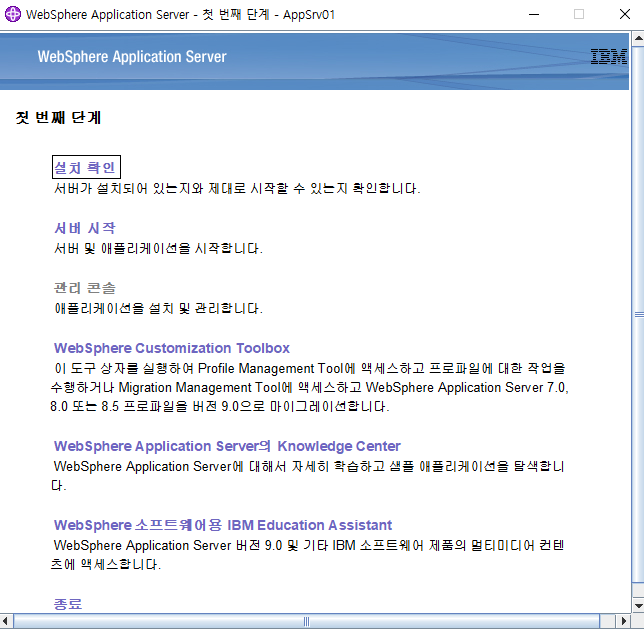This screenshot has width=644, height=629.
Task: Click the description beginning '서버가 설치되어 있는지와'
Action: pyautogui.click(x=237, y=188)
